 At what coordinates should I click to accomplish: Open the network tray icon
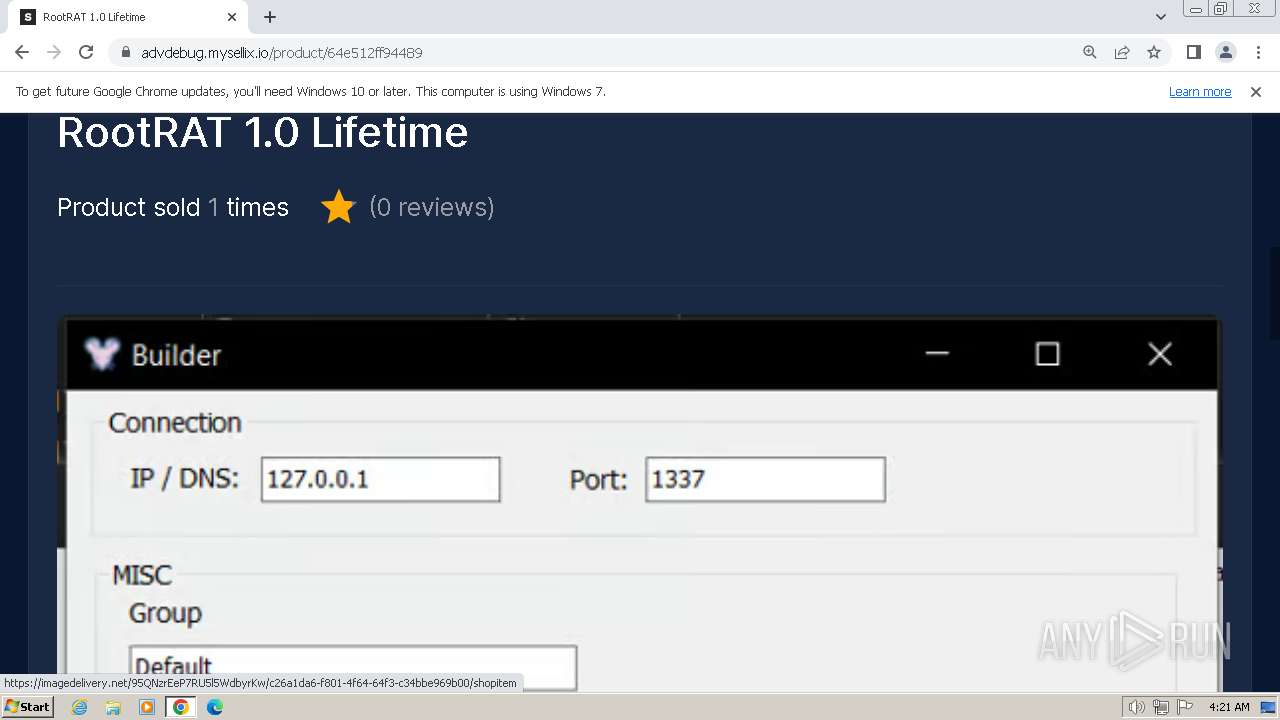coord(1160,707)
